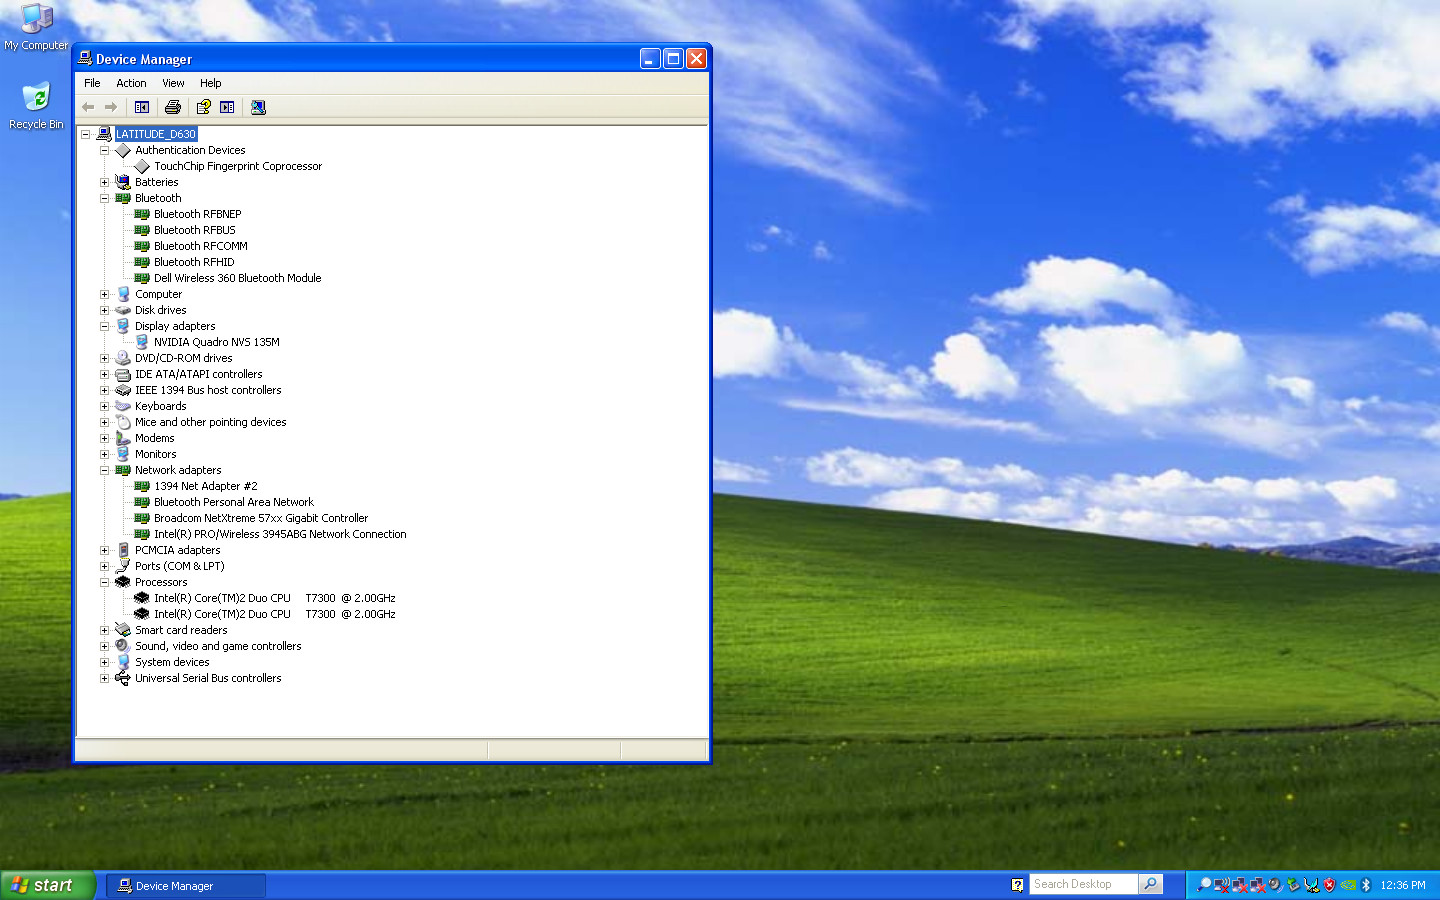Image resolution: width=1440 pixels, height=900 pixels.
Task: Toggle Show/Hide Console Tree toolbar icon
Action: pyautogui.click(x=142, y=107)
